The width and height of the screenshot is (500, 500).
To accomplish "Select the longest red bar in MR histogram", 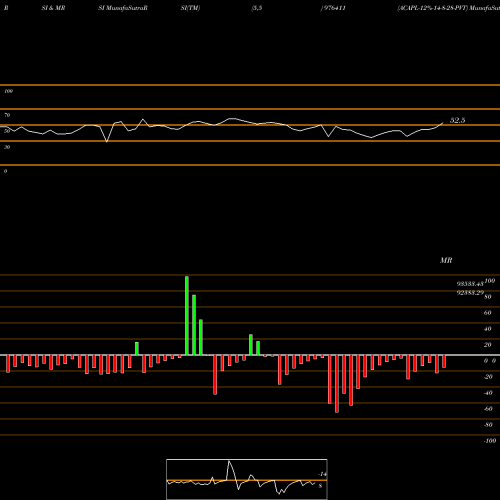I will [337, 384].
